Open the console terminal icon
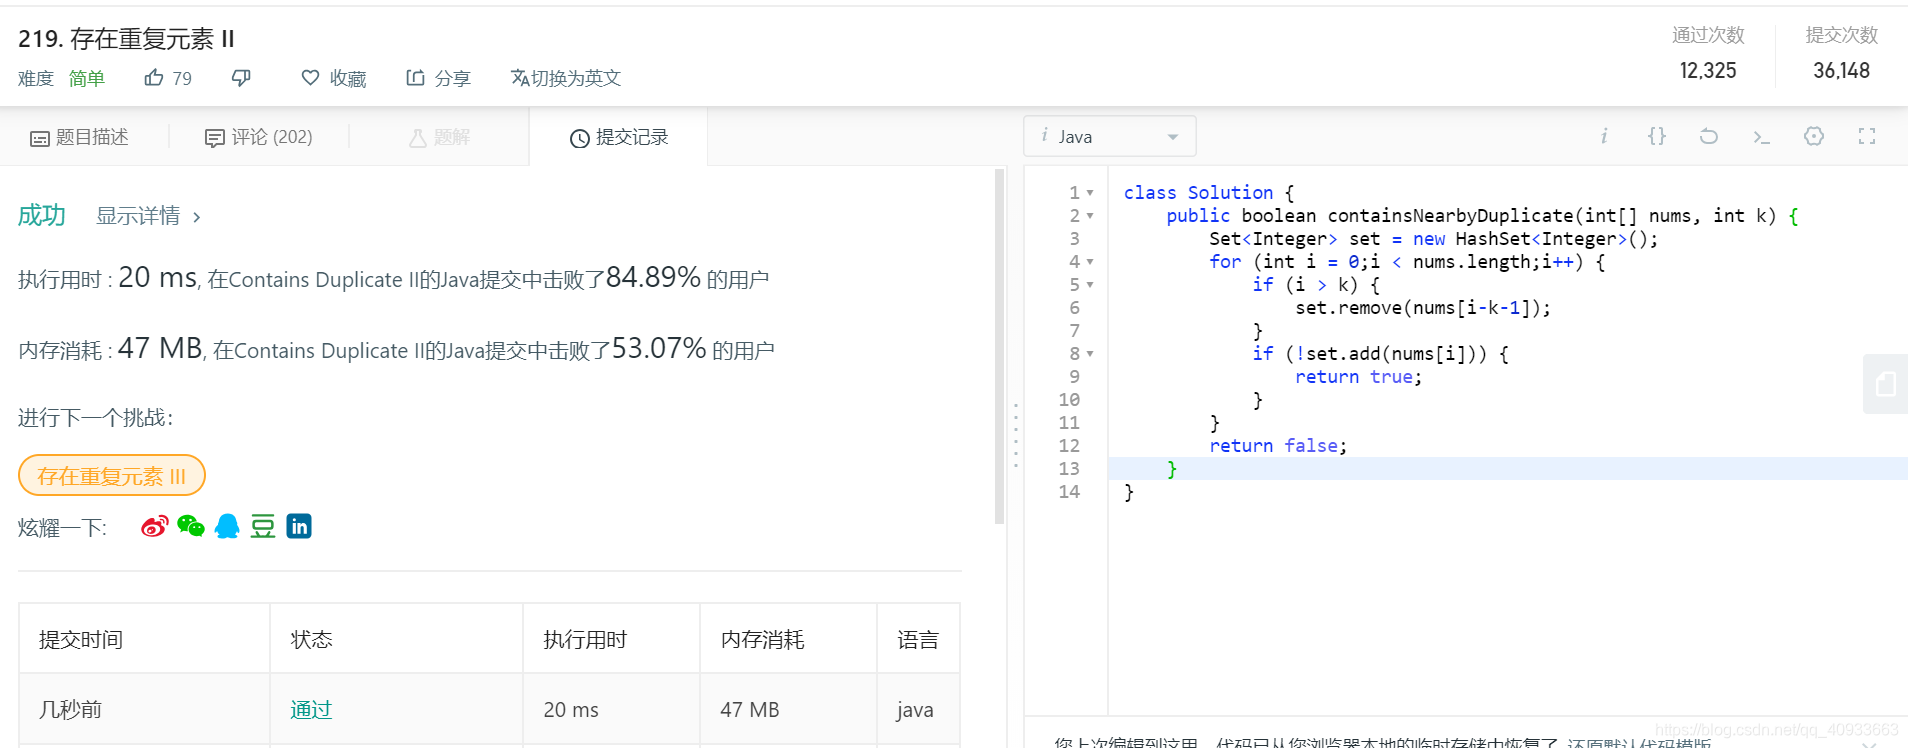The width and height of the screenshot is (1908, 748). pyautogui.click(x=1761, y=136)
